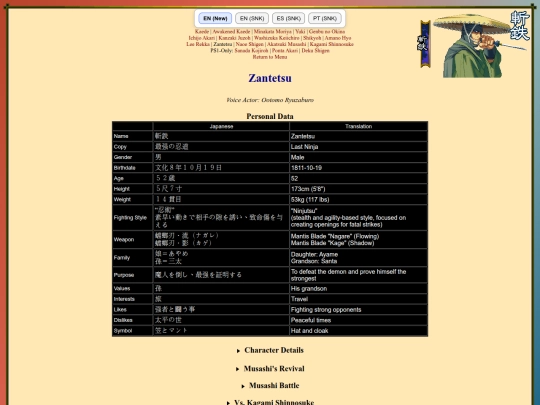Image resolution: width=540 pixels, height=405 pixels.
Task: Go to Akatsuki Musashi's page
Action: [x=287, y=44]
